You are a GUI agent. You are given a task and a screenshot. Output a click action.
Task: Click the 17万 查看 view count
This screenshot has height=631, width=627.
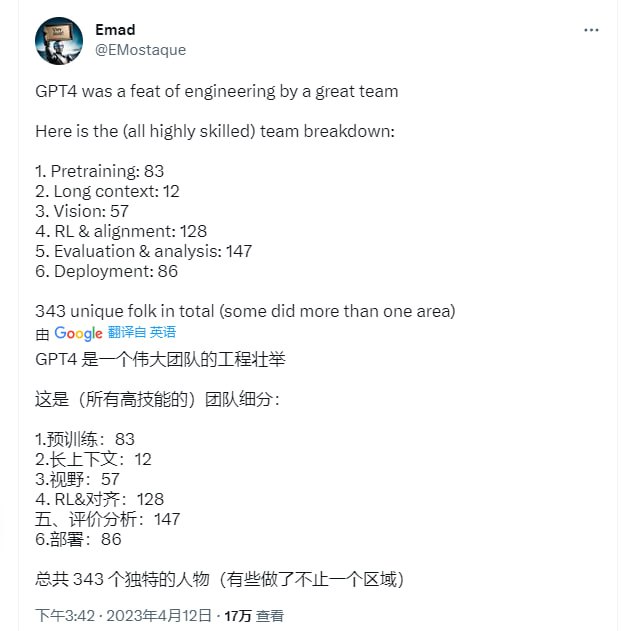(253, 615)
